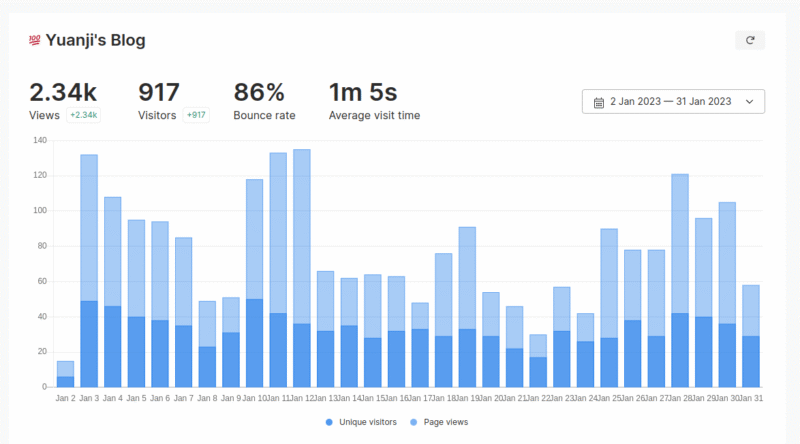Click the Unique visitors legend color dot
The width and height of the screenshot is (800, 444).
(329, 422)
